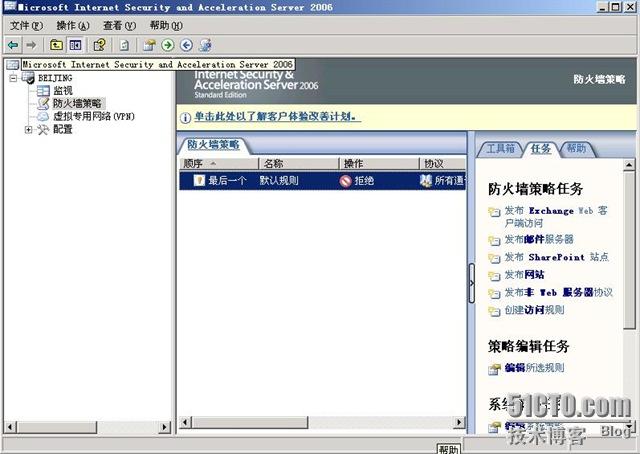
Task: Click the info icon in yellow banner
Action: (x=185, y=118)
